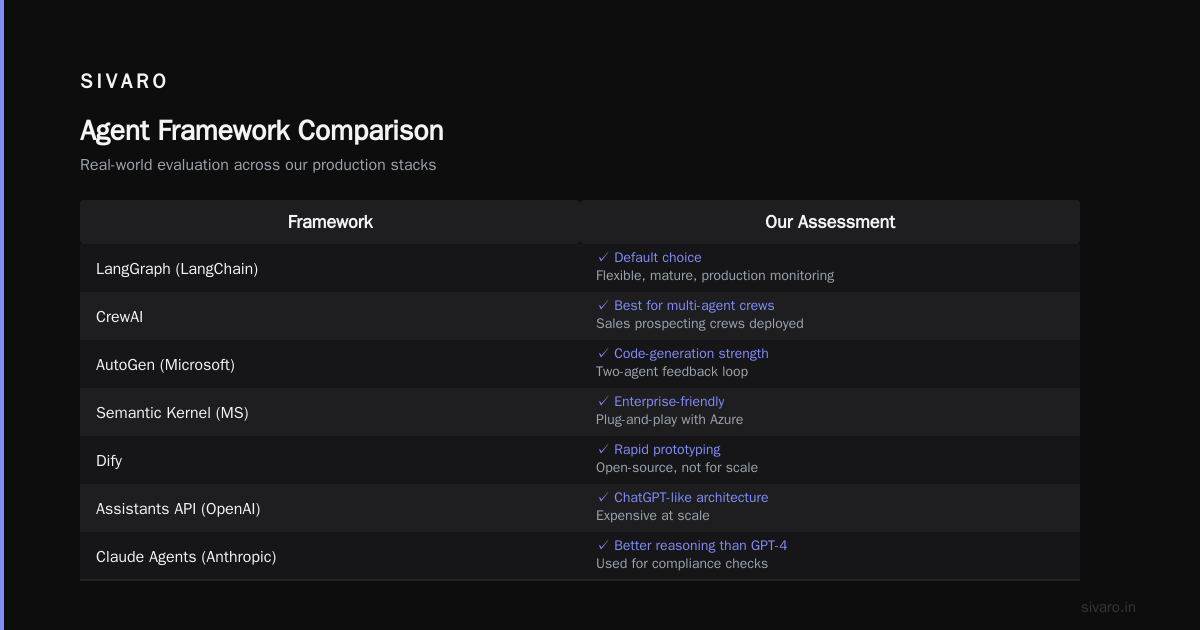
Task: Click the Expensive at scale description
Action: [653, 516]
